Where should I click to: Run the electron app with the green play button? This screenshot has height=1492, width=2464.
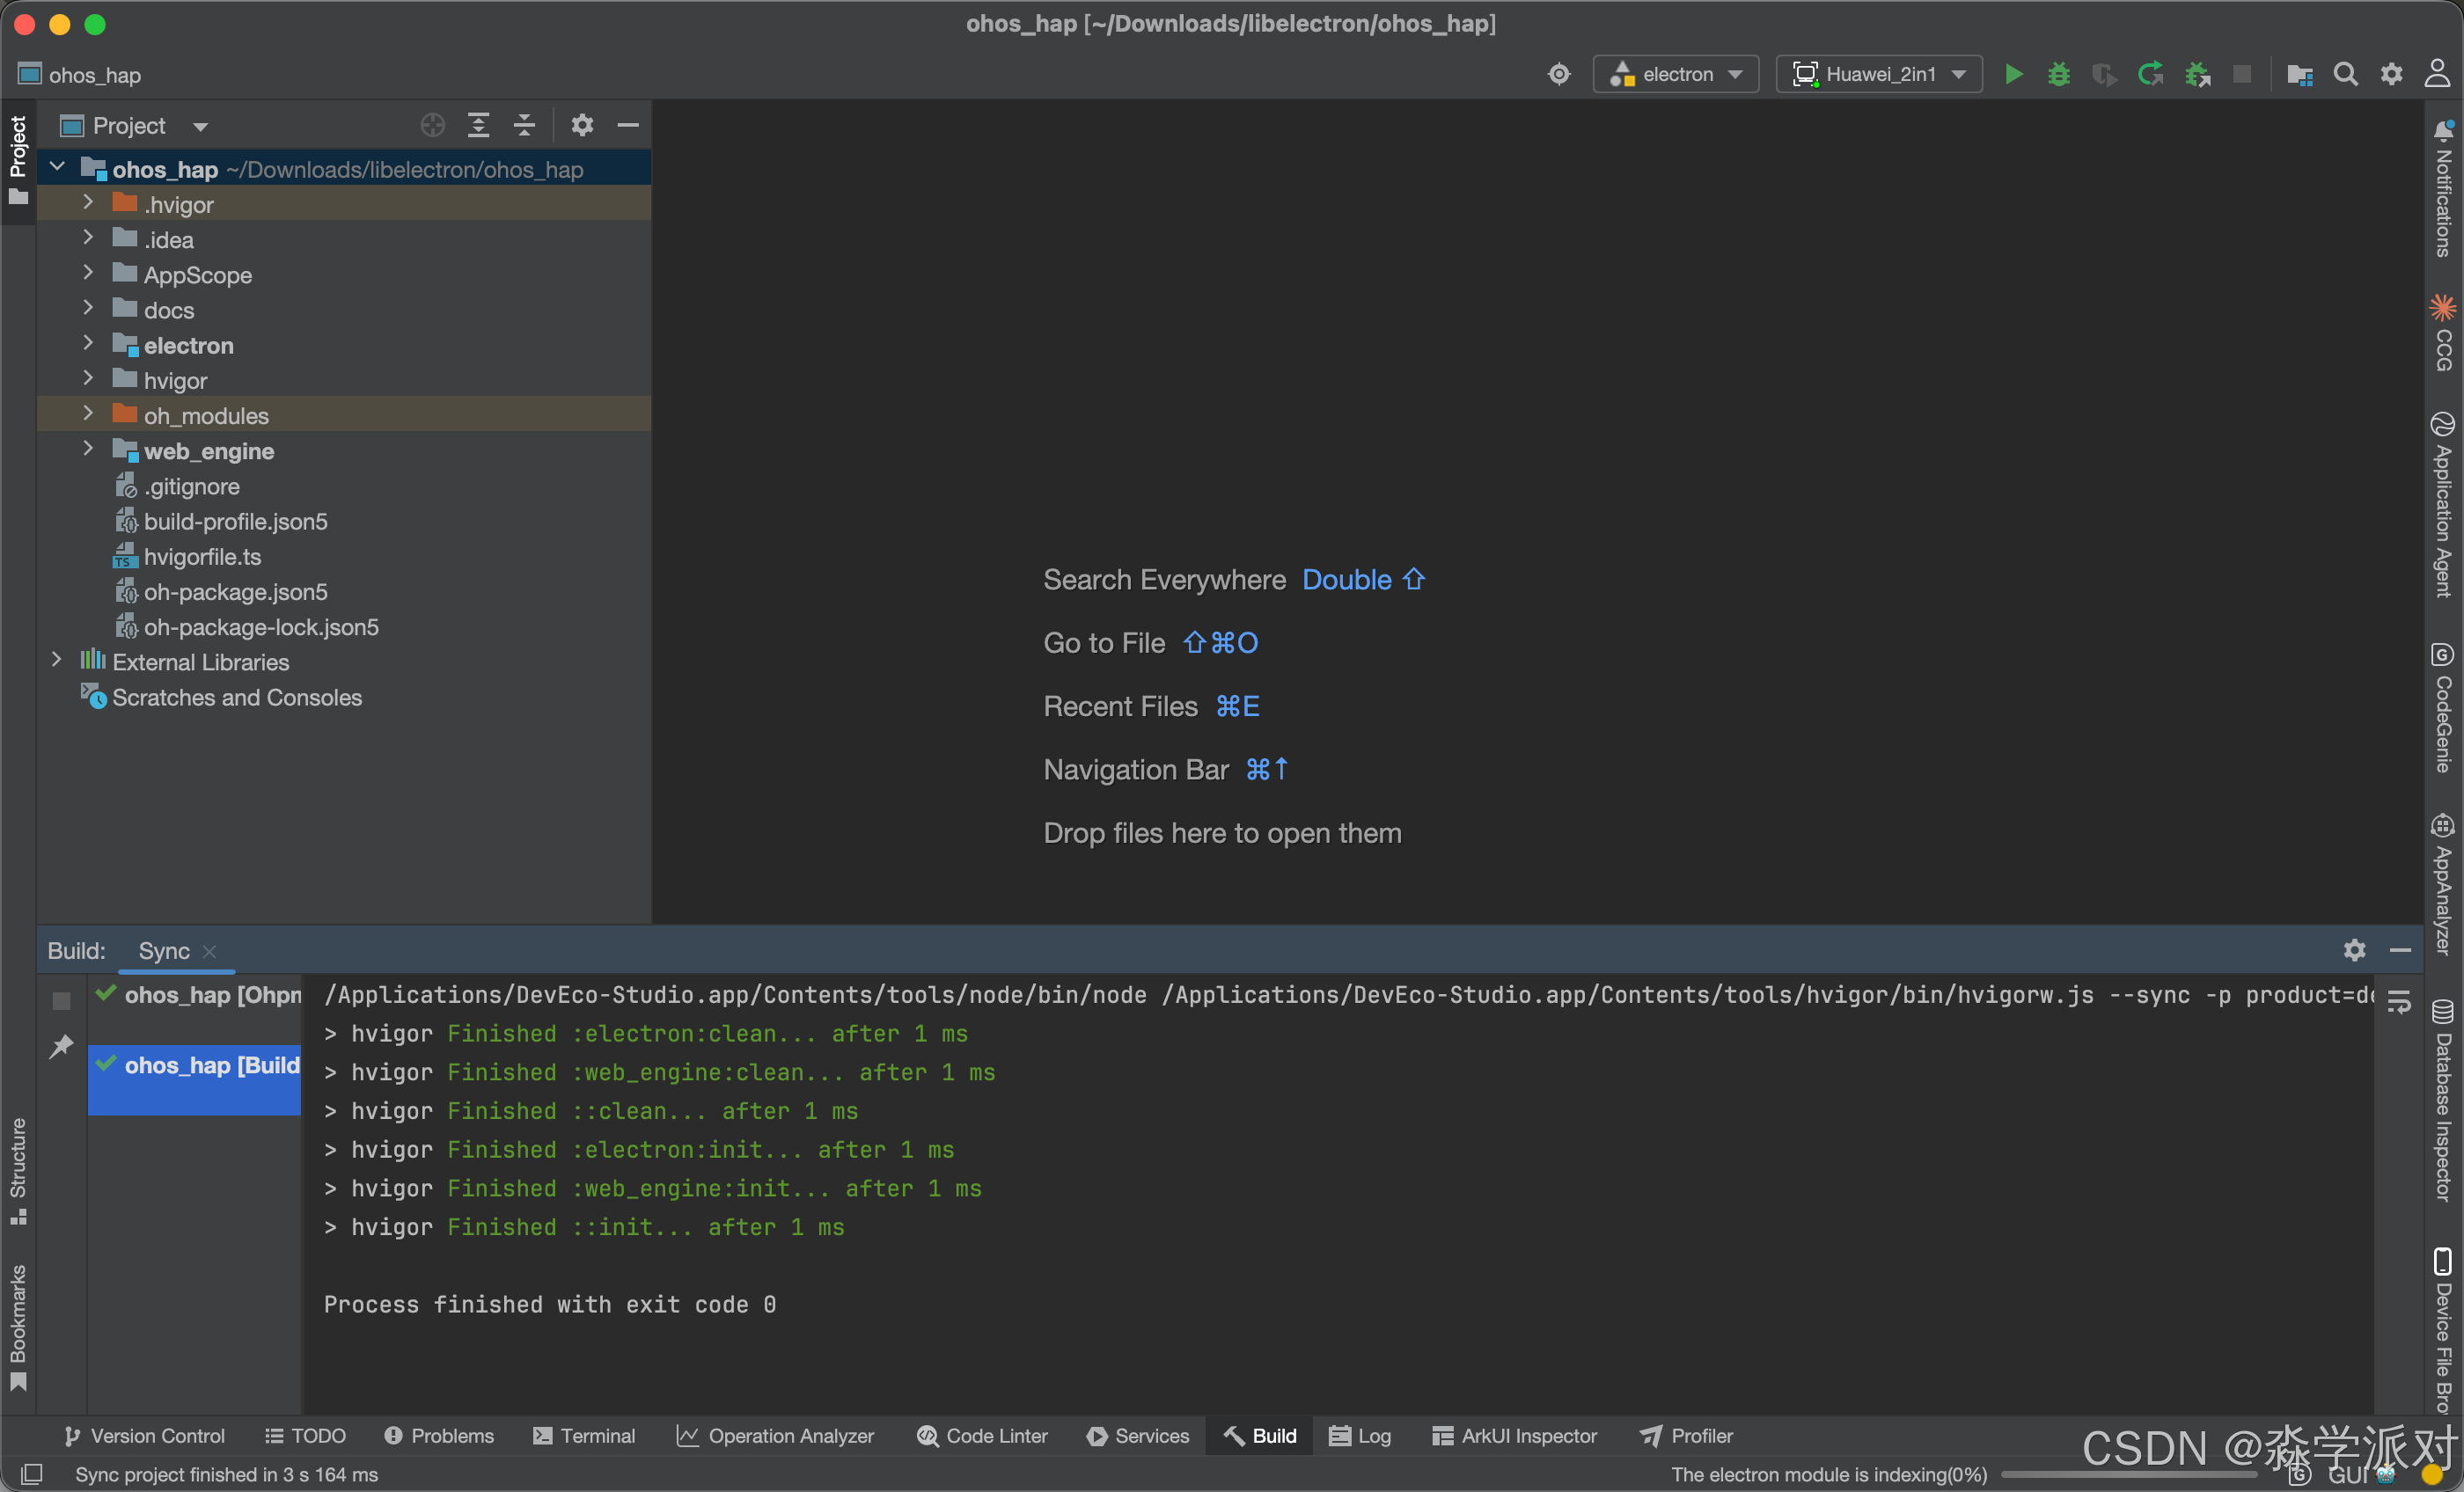pos(2013,74)
